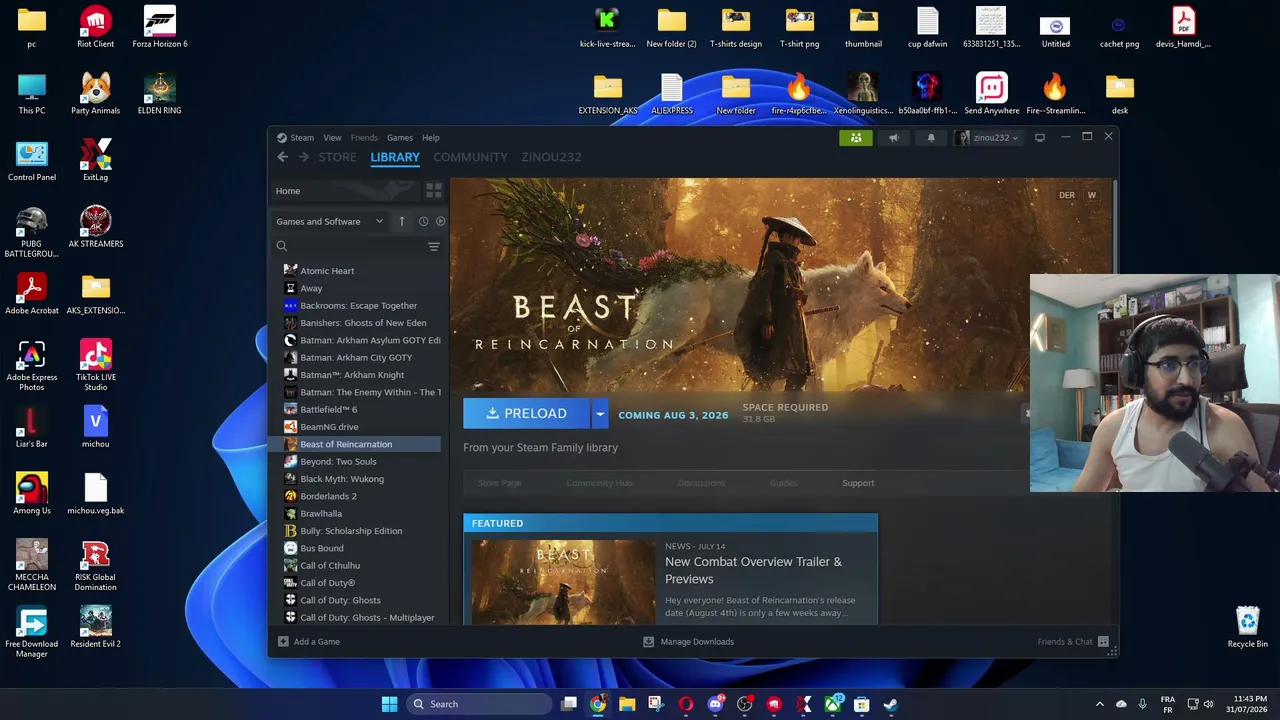Open the game's Store Page link
Screen dimensions: 1280x720
(499, 483)
